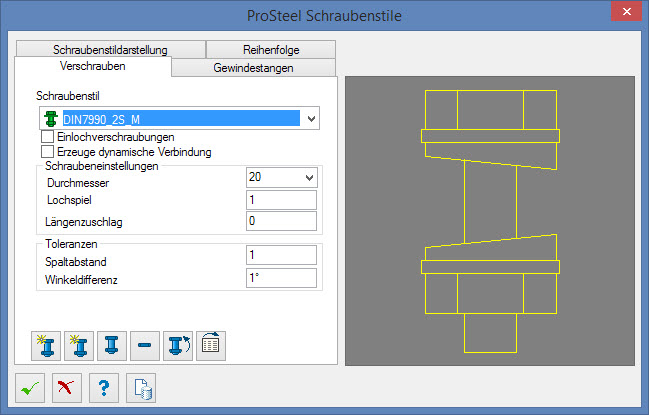Click the leftmost starred bolt icon in the row
Screen dimensions: 649x415
(x=46, y=345)
